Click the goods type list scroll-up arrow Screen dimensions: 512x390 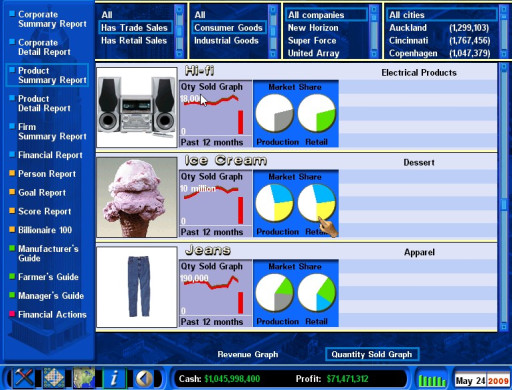[273, 10]
